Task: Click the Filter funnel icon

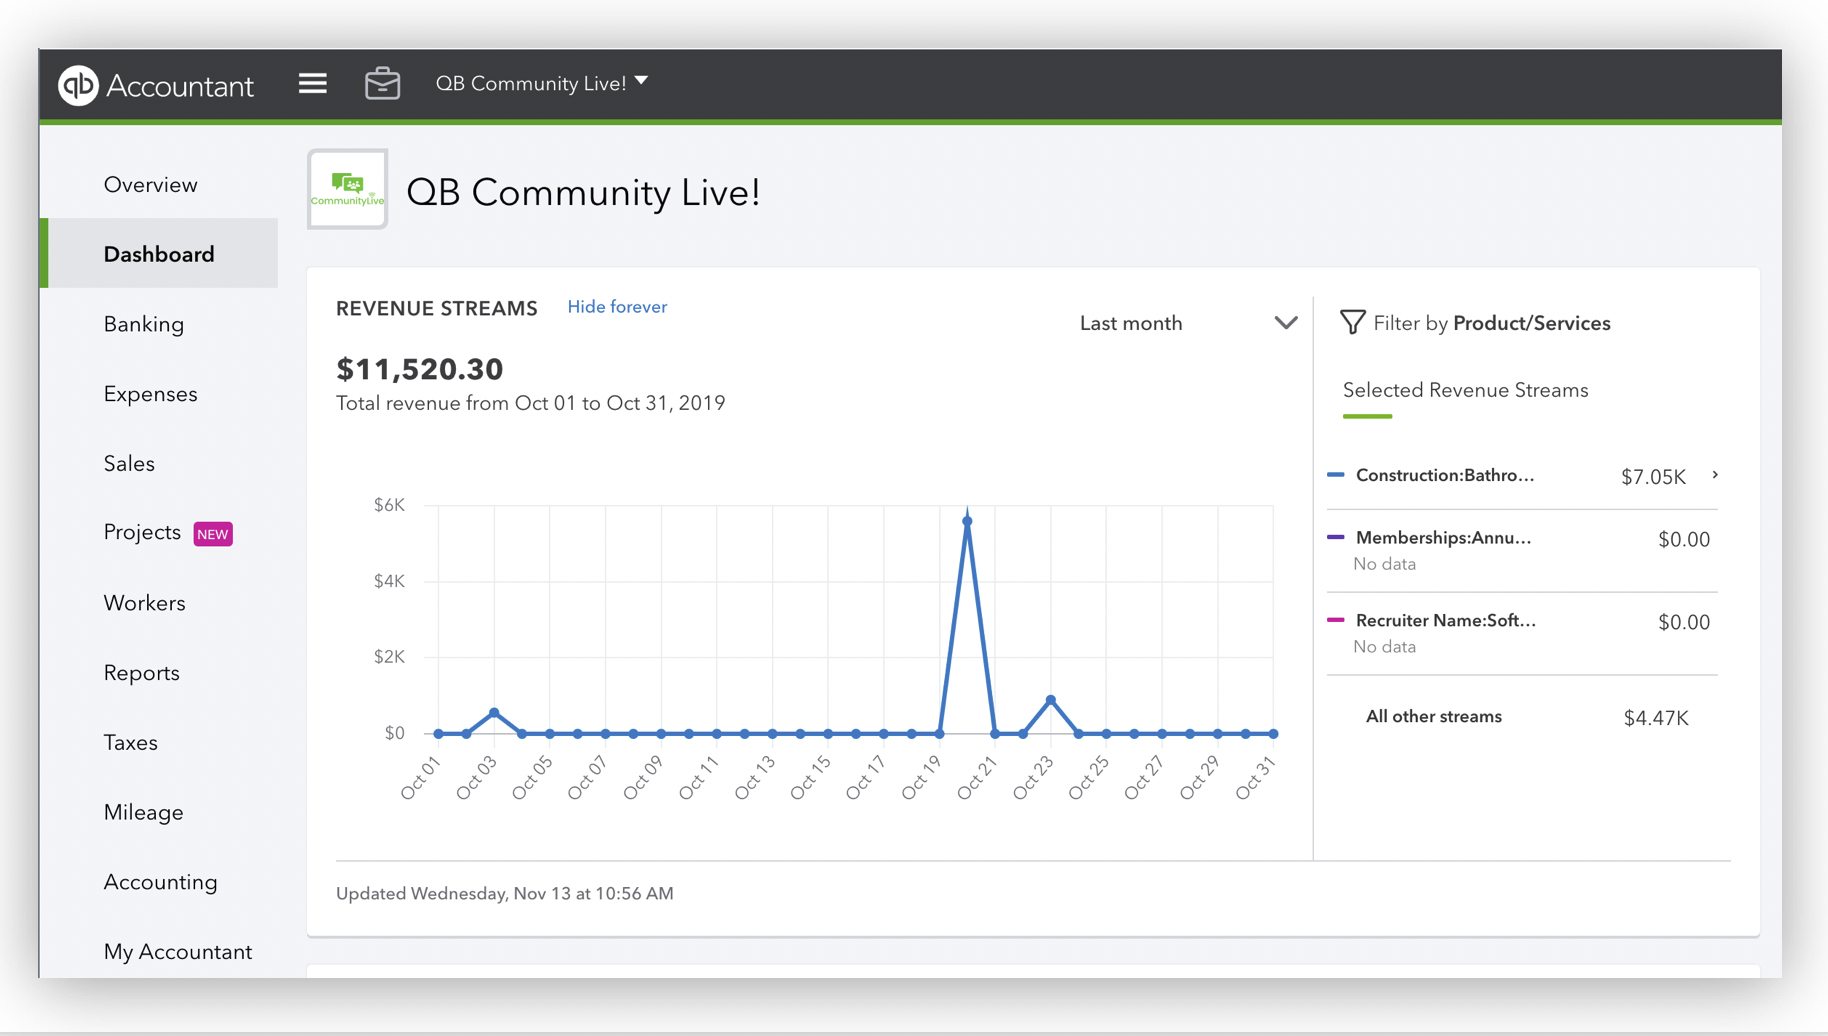Action: pos(1352,322)
